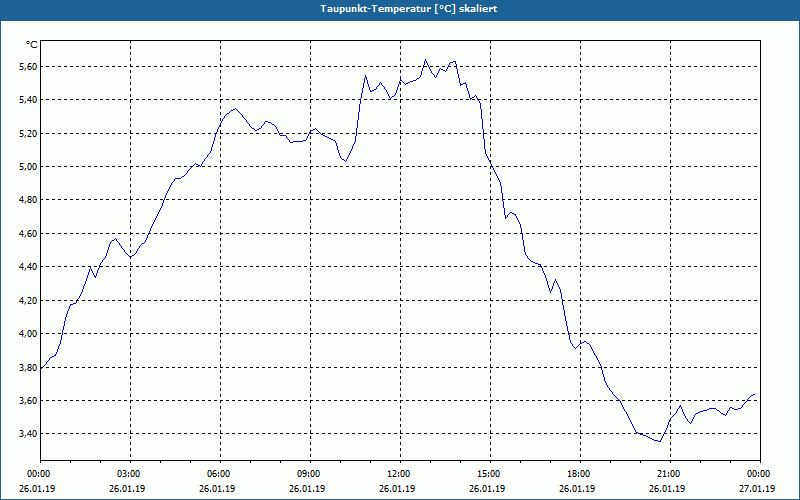Click the '26.01.19' date under 21:00
This screenshot has height=500, width=800.
pos(667,488)
